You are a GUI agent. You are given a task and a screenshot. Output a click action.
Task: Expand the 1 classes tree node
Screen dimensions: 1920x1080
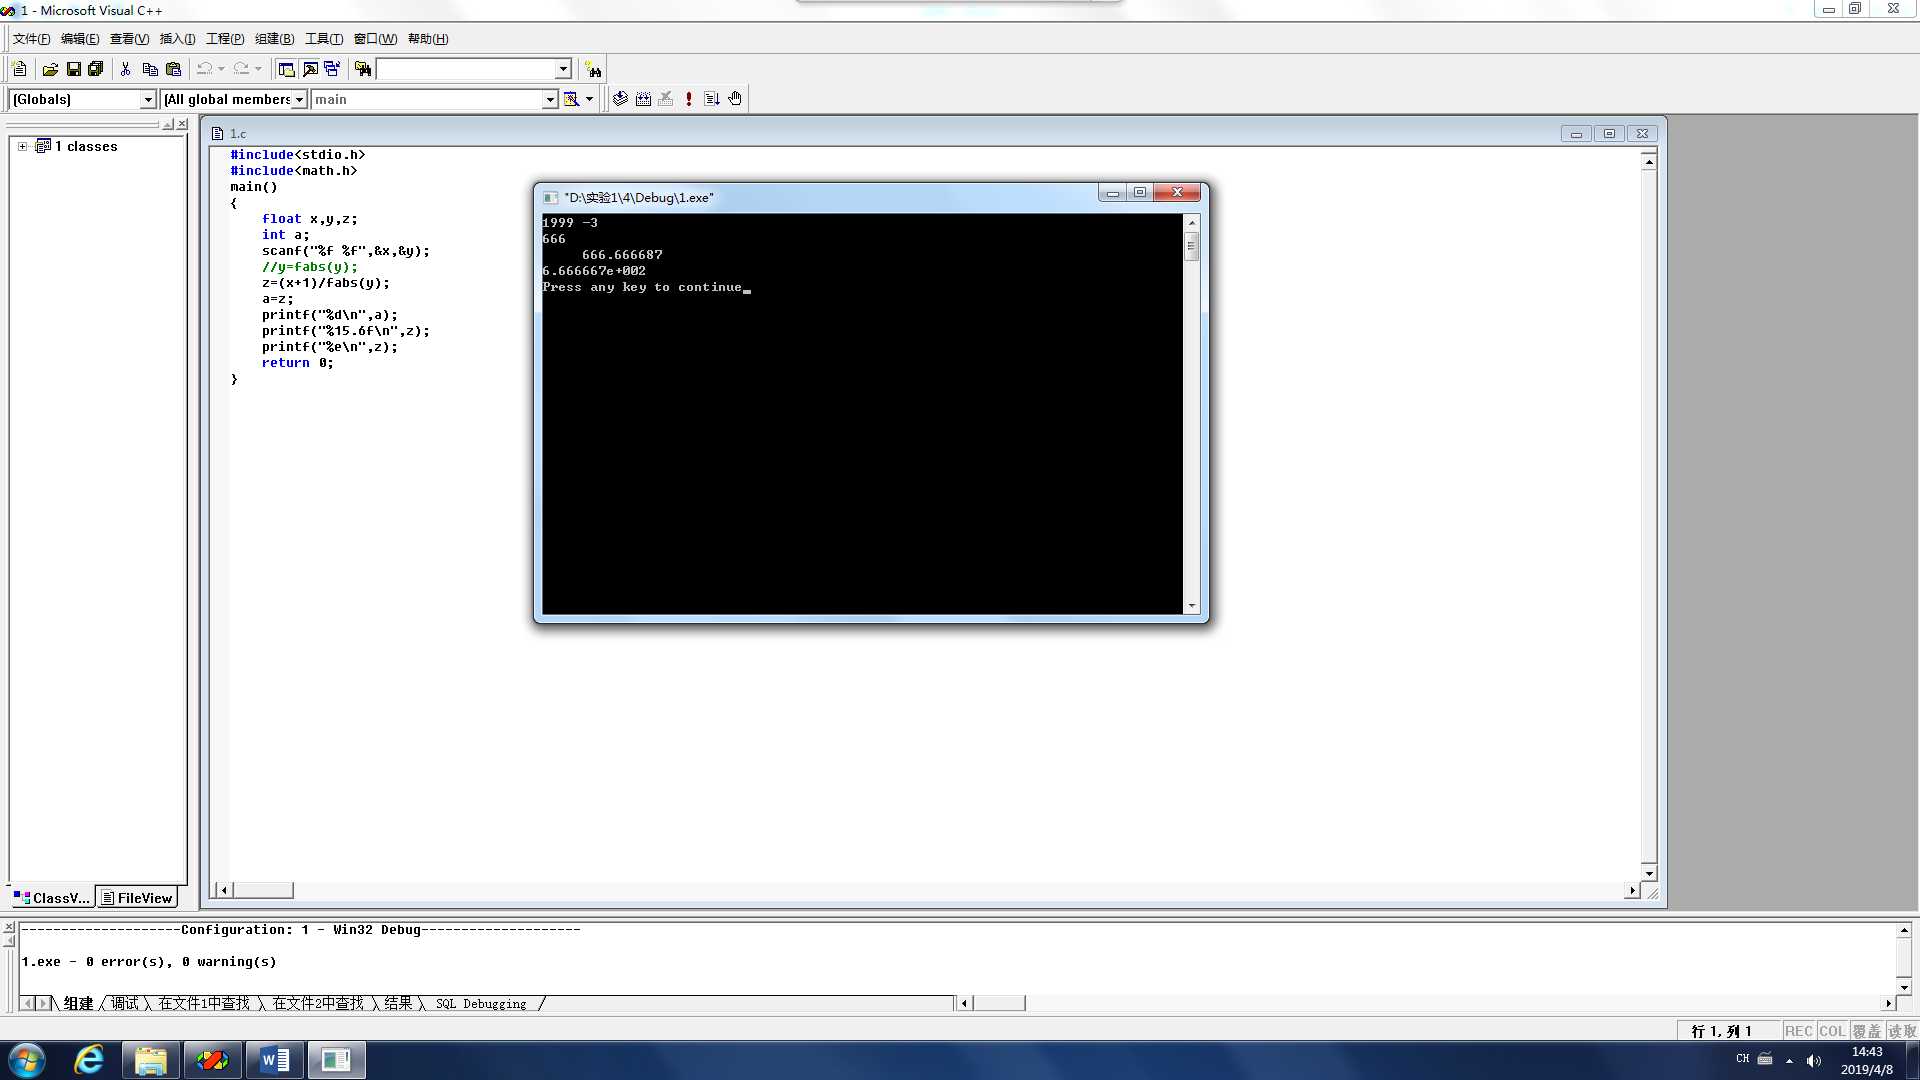pos(22,146)
